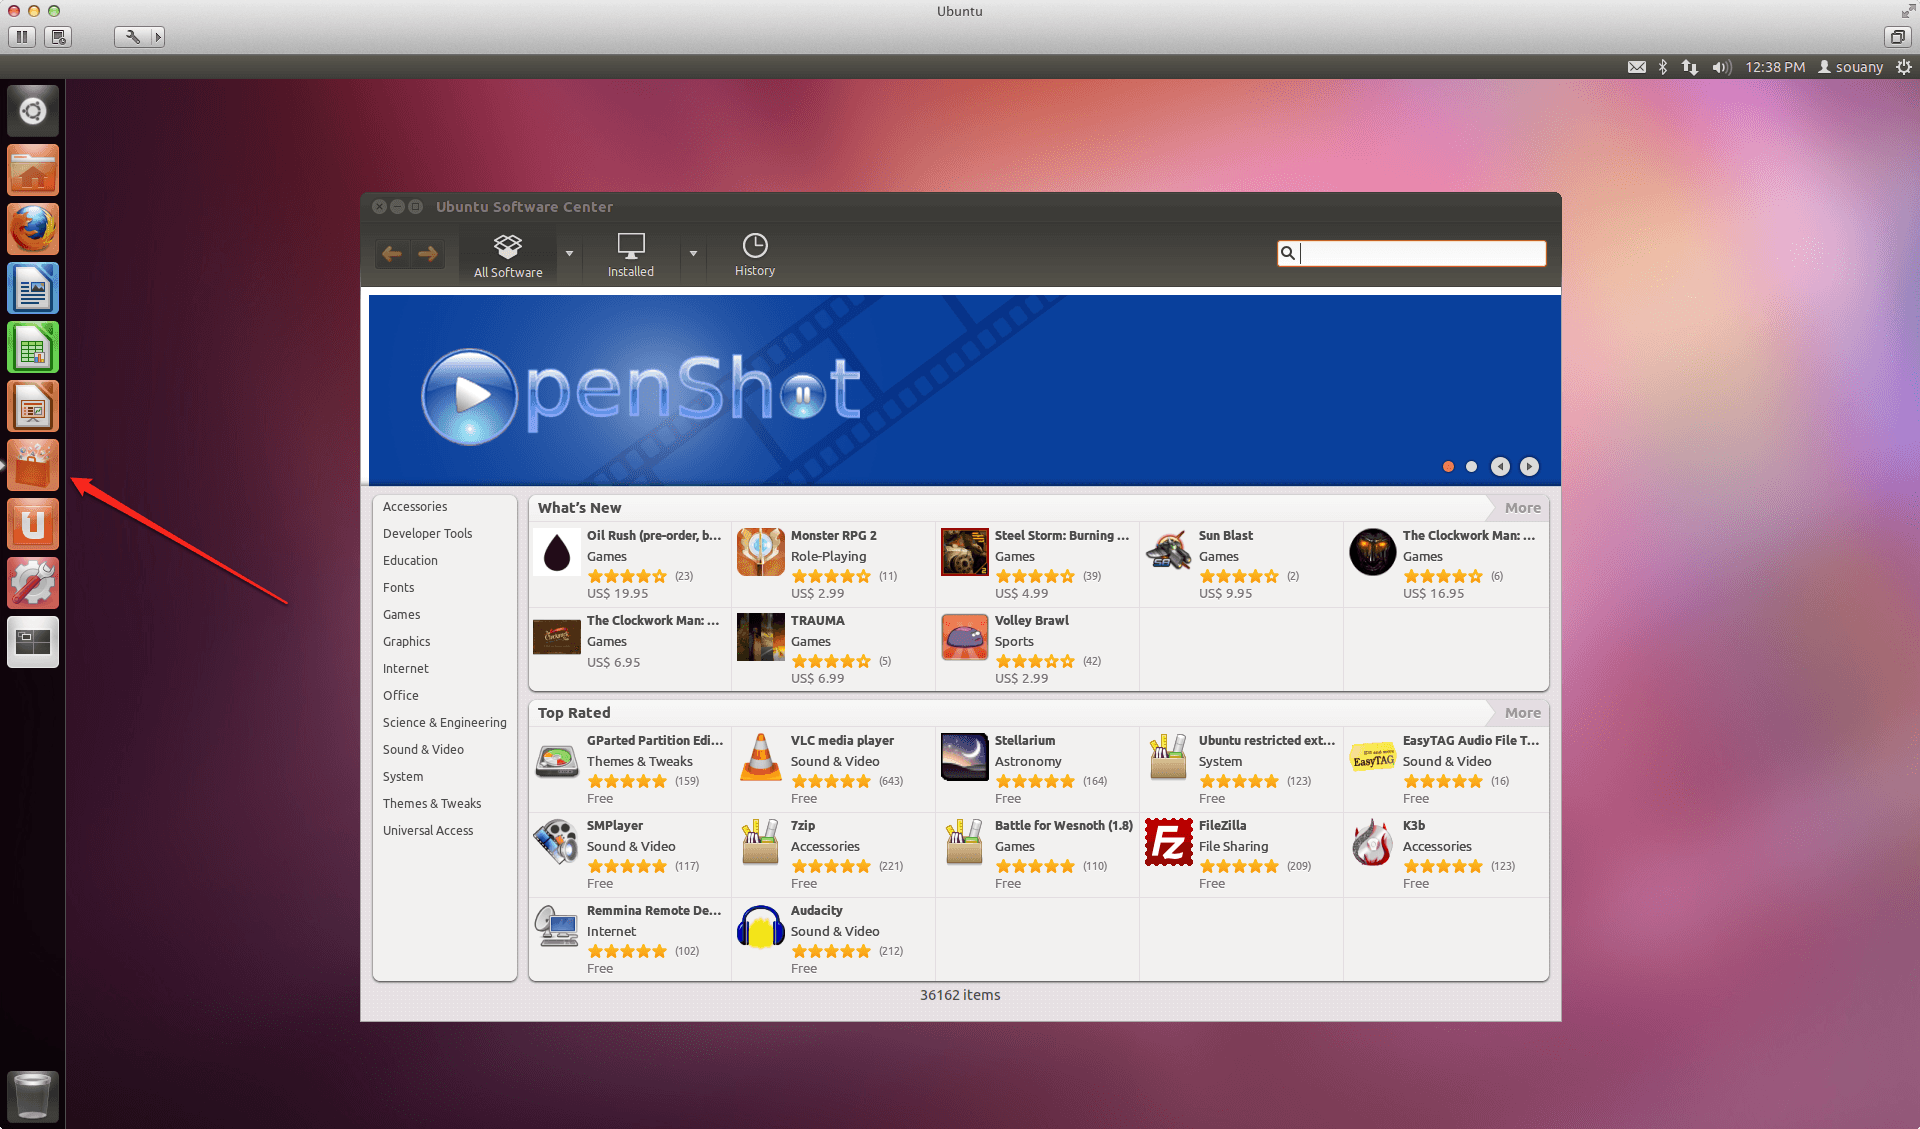Screen dimensions: 1920x1129
Task: Open Remmina Remote Desktop icon
Action: 557,927
